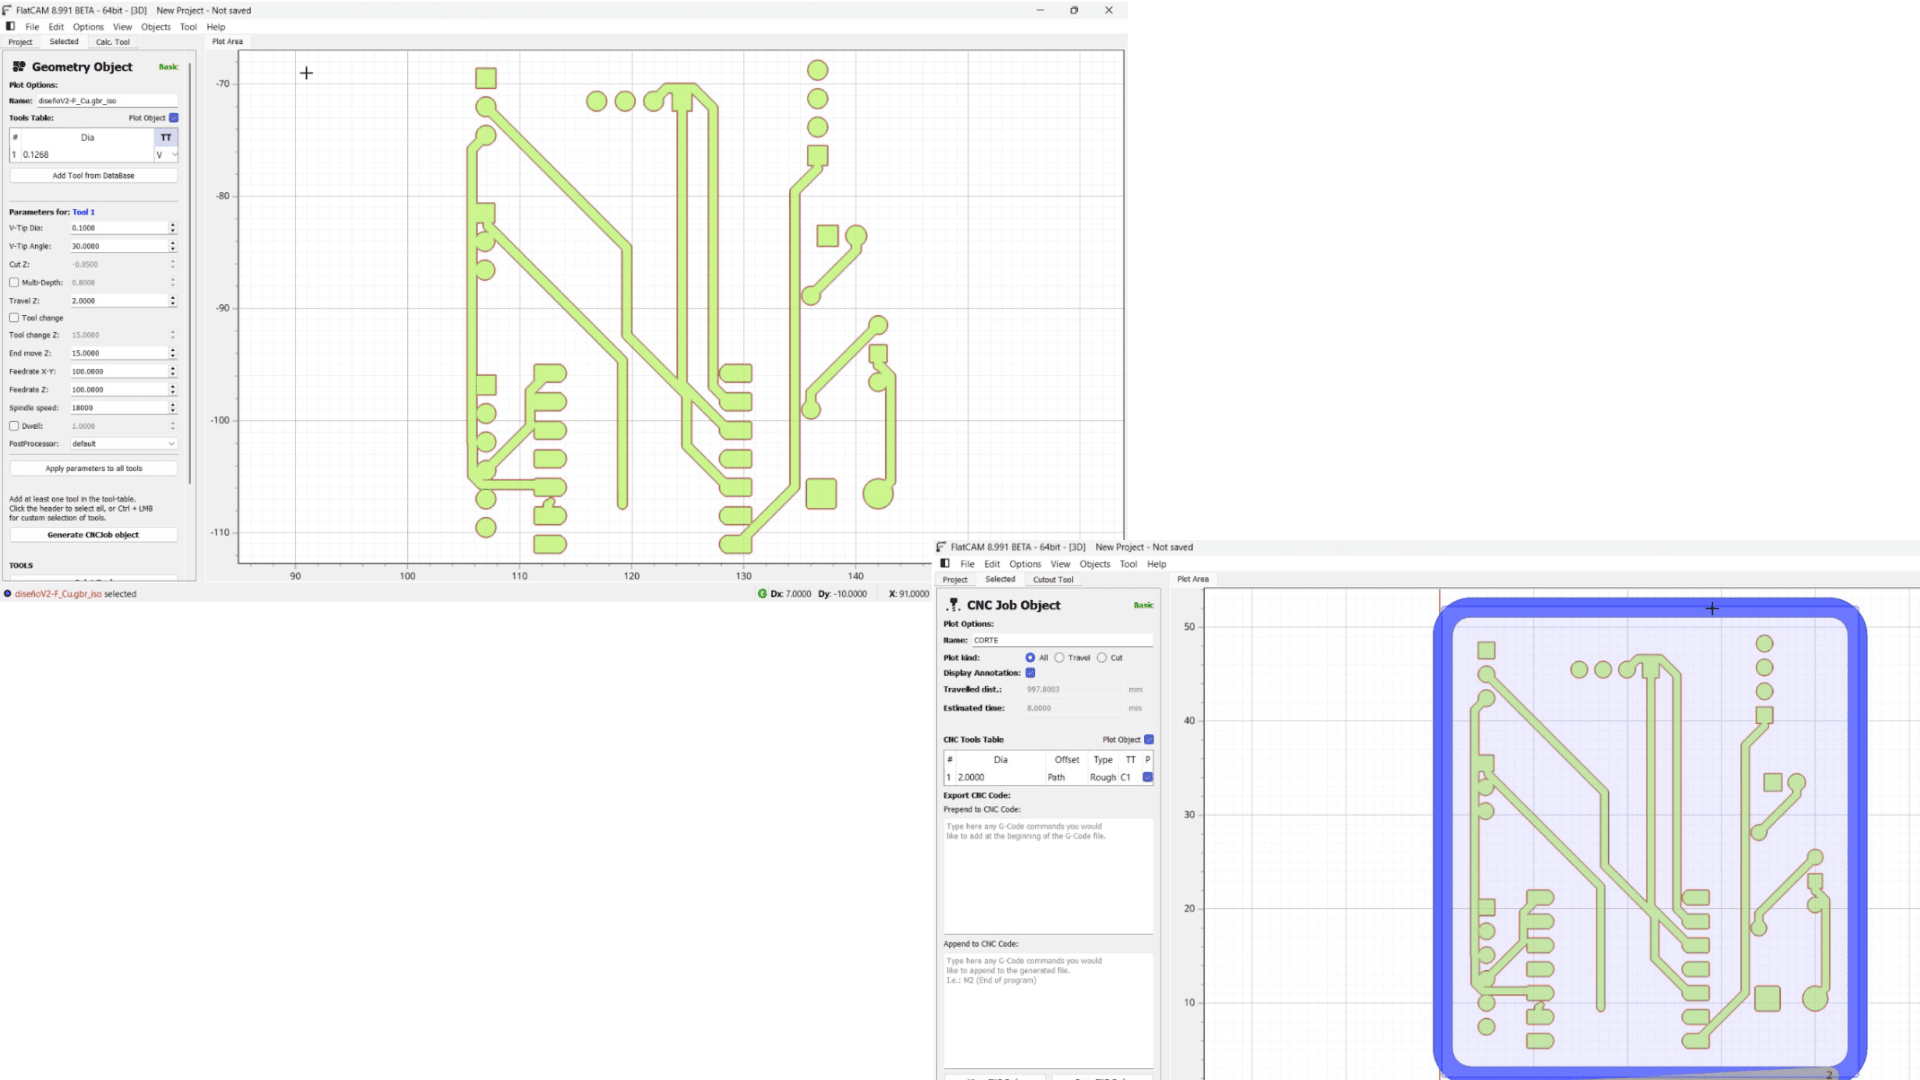Click the blue icon beside the selected object name
Viewport: 1920px width, 1080px height.
coord(8,594)
